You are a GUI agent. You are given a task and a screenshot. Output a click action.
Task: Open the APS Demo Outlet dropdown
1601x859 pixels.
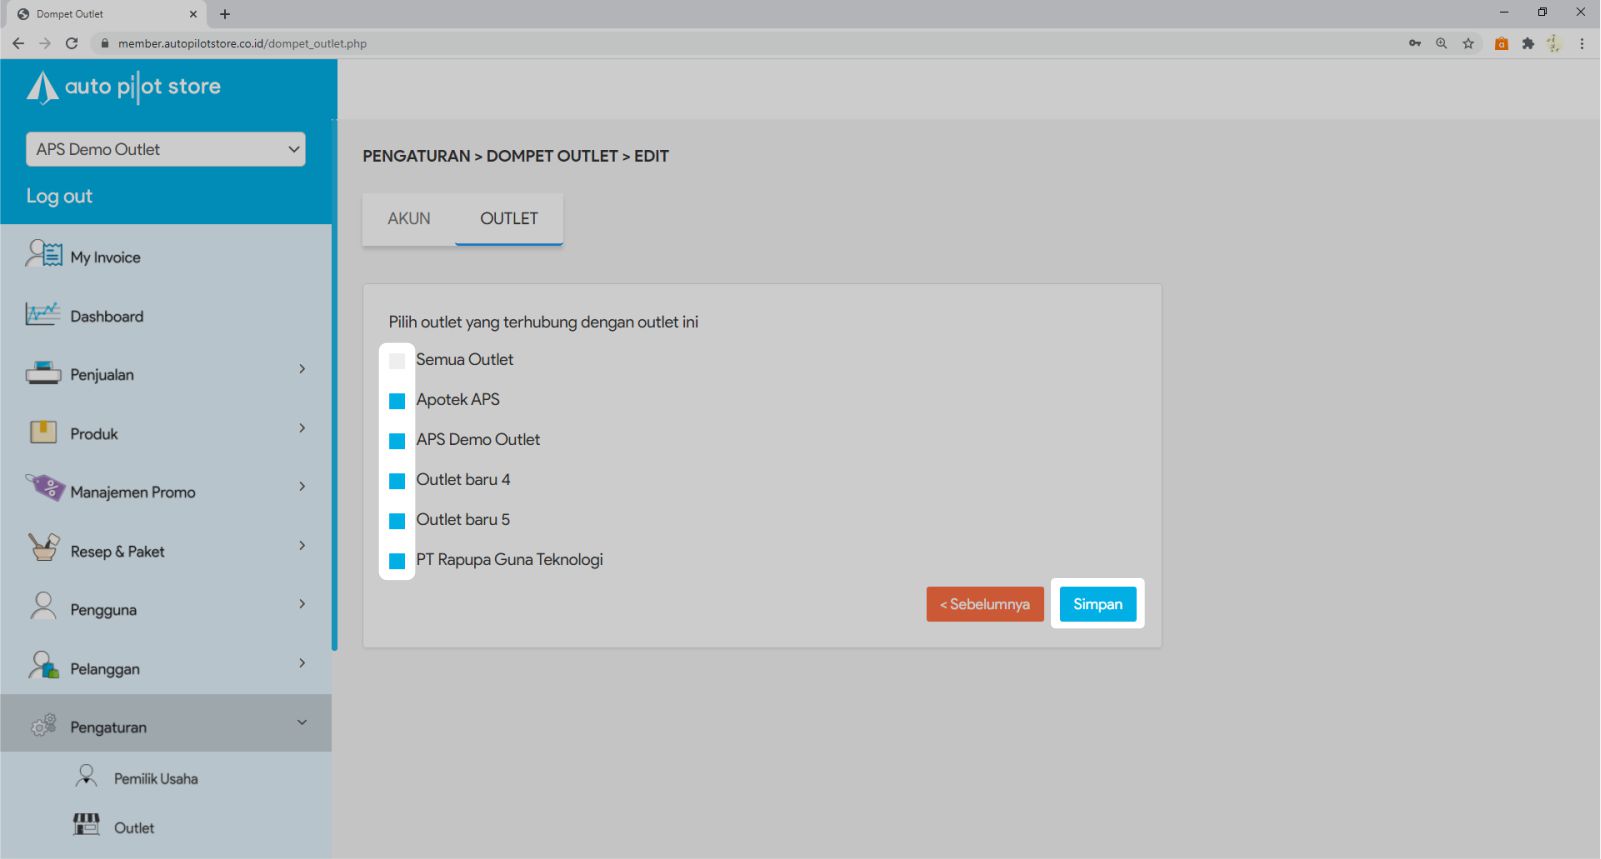[166, 149]
